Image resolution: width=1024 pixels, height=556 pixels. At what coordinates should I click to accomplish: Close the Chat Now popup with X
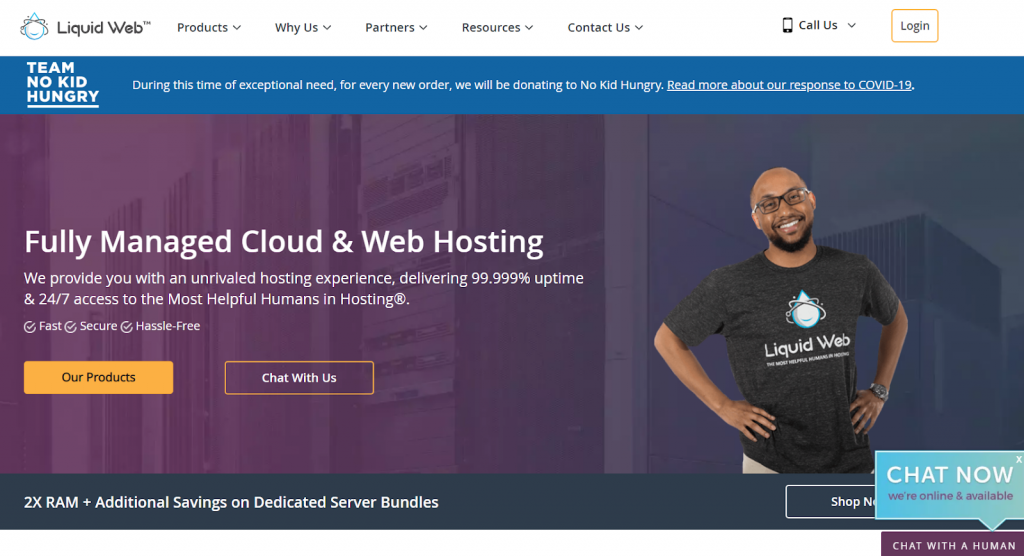point(1018,459)
